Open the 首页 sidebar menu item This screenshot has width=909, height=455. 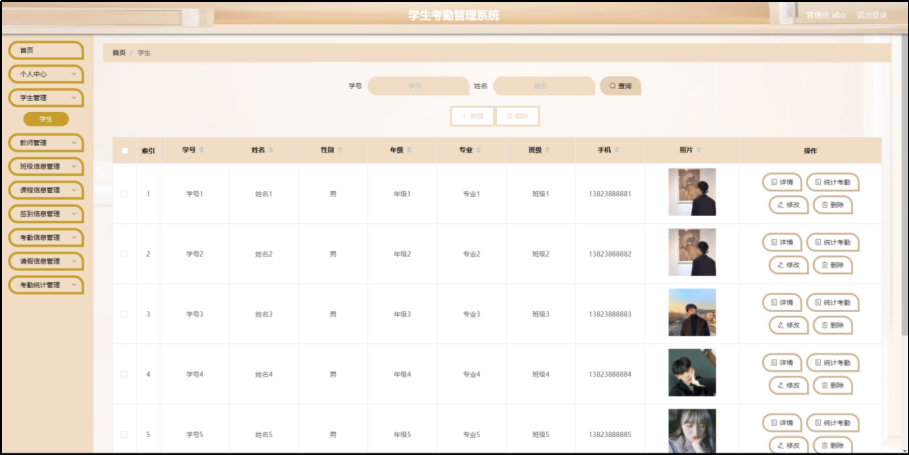click(46, 50)
